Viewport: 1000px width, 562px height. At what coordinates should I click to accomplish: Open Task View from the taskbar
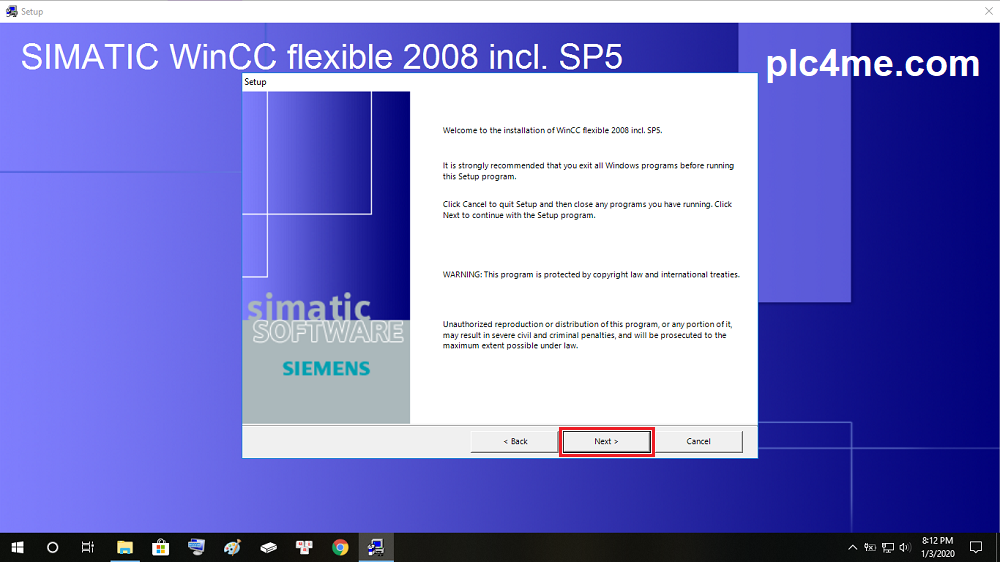coord(88,547)
